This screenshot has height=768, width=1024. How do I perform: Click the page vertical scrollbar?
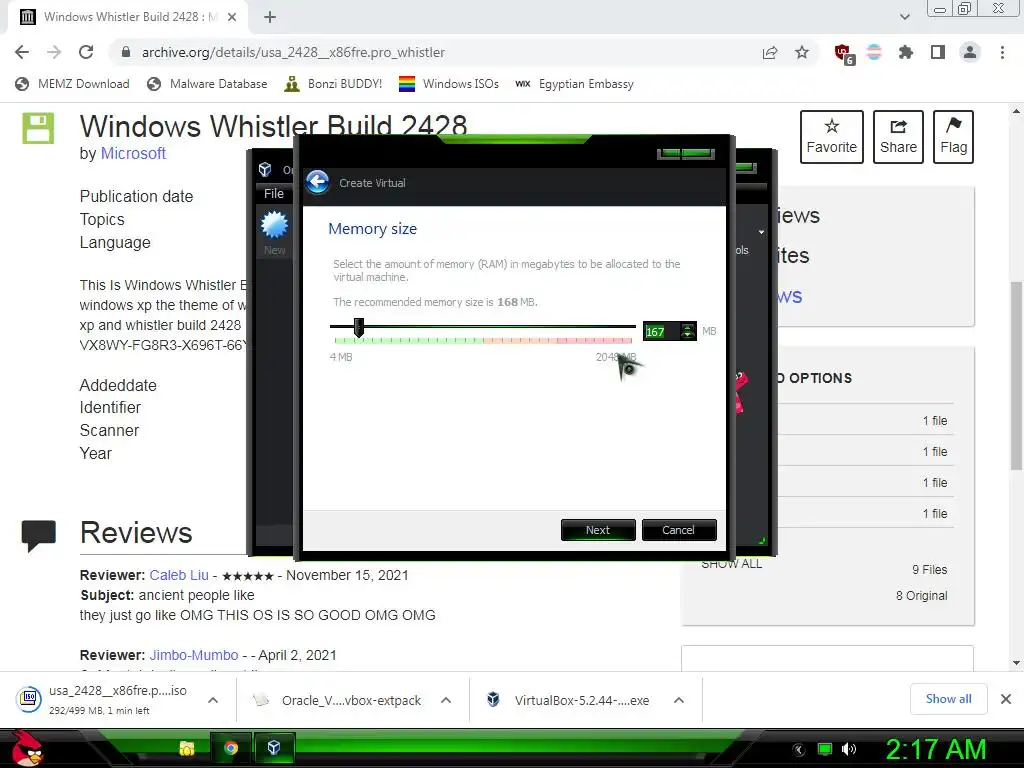pyautogui.click(x=1016, y=375)
